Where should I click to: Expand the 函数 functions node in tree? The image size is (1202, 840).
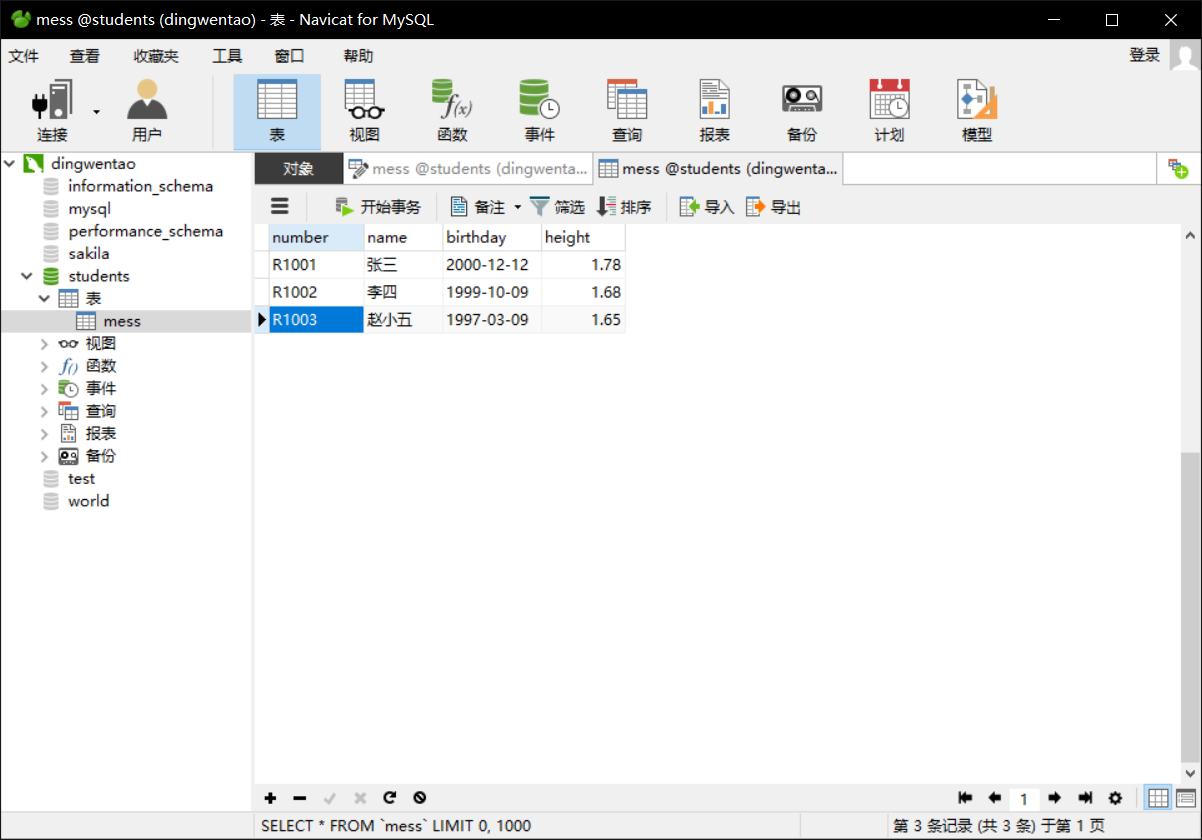tap(44, 366)
